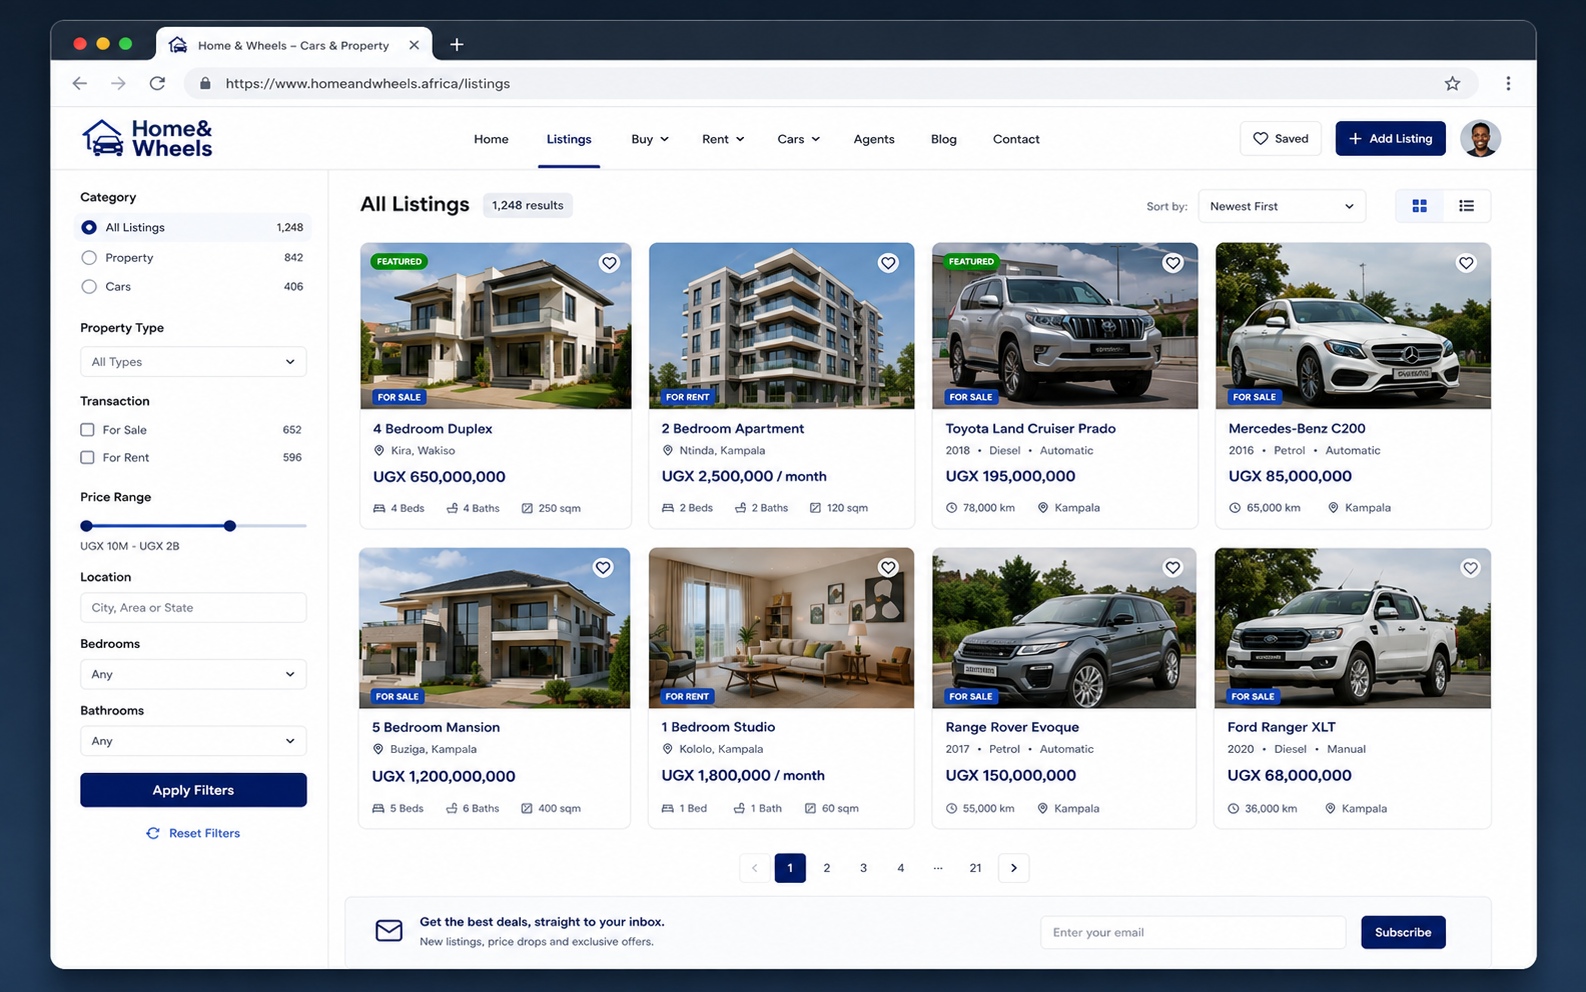Click the newsletter envelope icon

(x=389, y=931)
